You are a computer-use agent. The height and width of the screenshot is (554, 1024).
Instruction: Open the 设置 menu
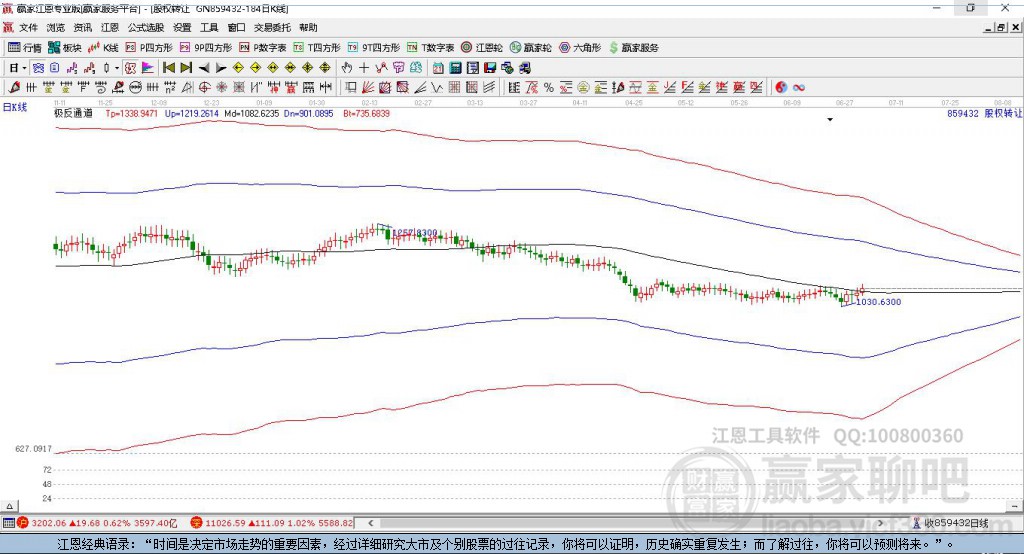click(x=182, y=27)
